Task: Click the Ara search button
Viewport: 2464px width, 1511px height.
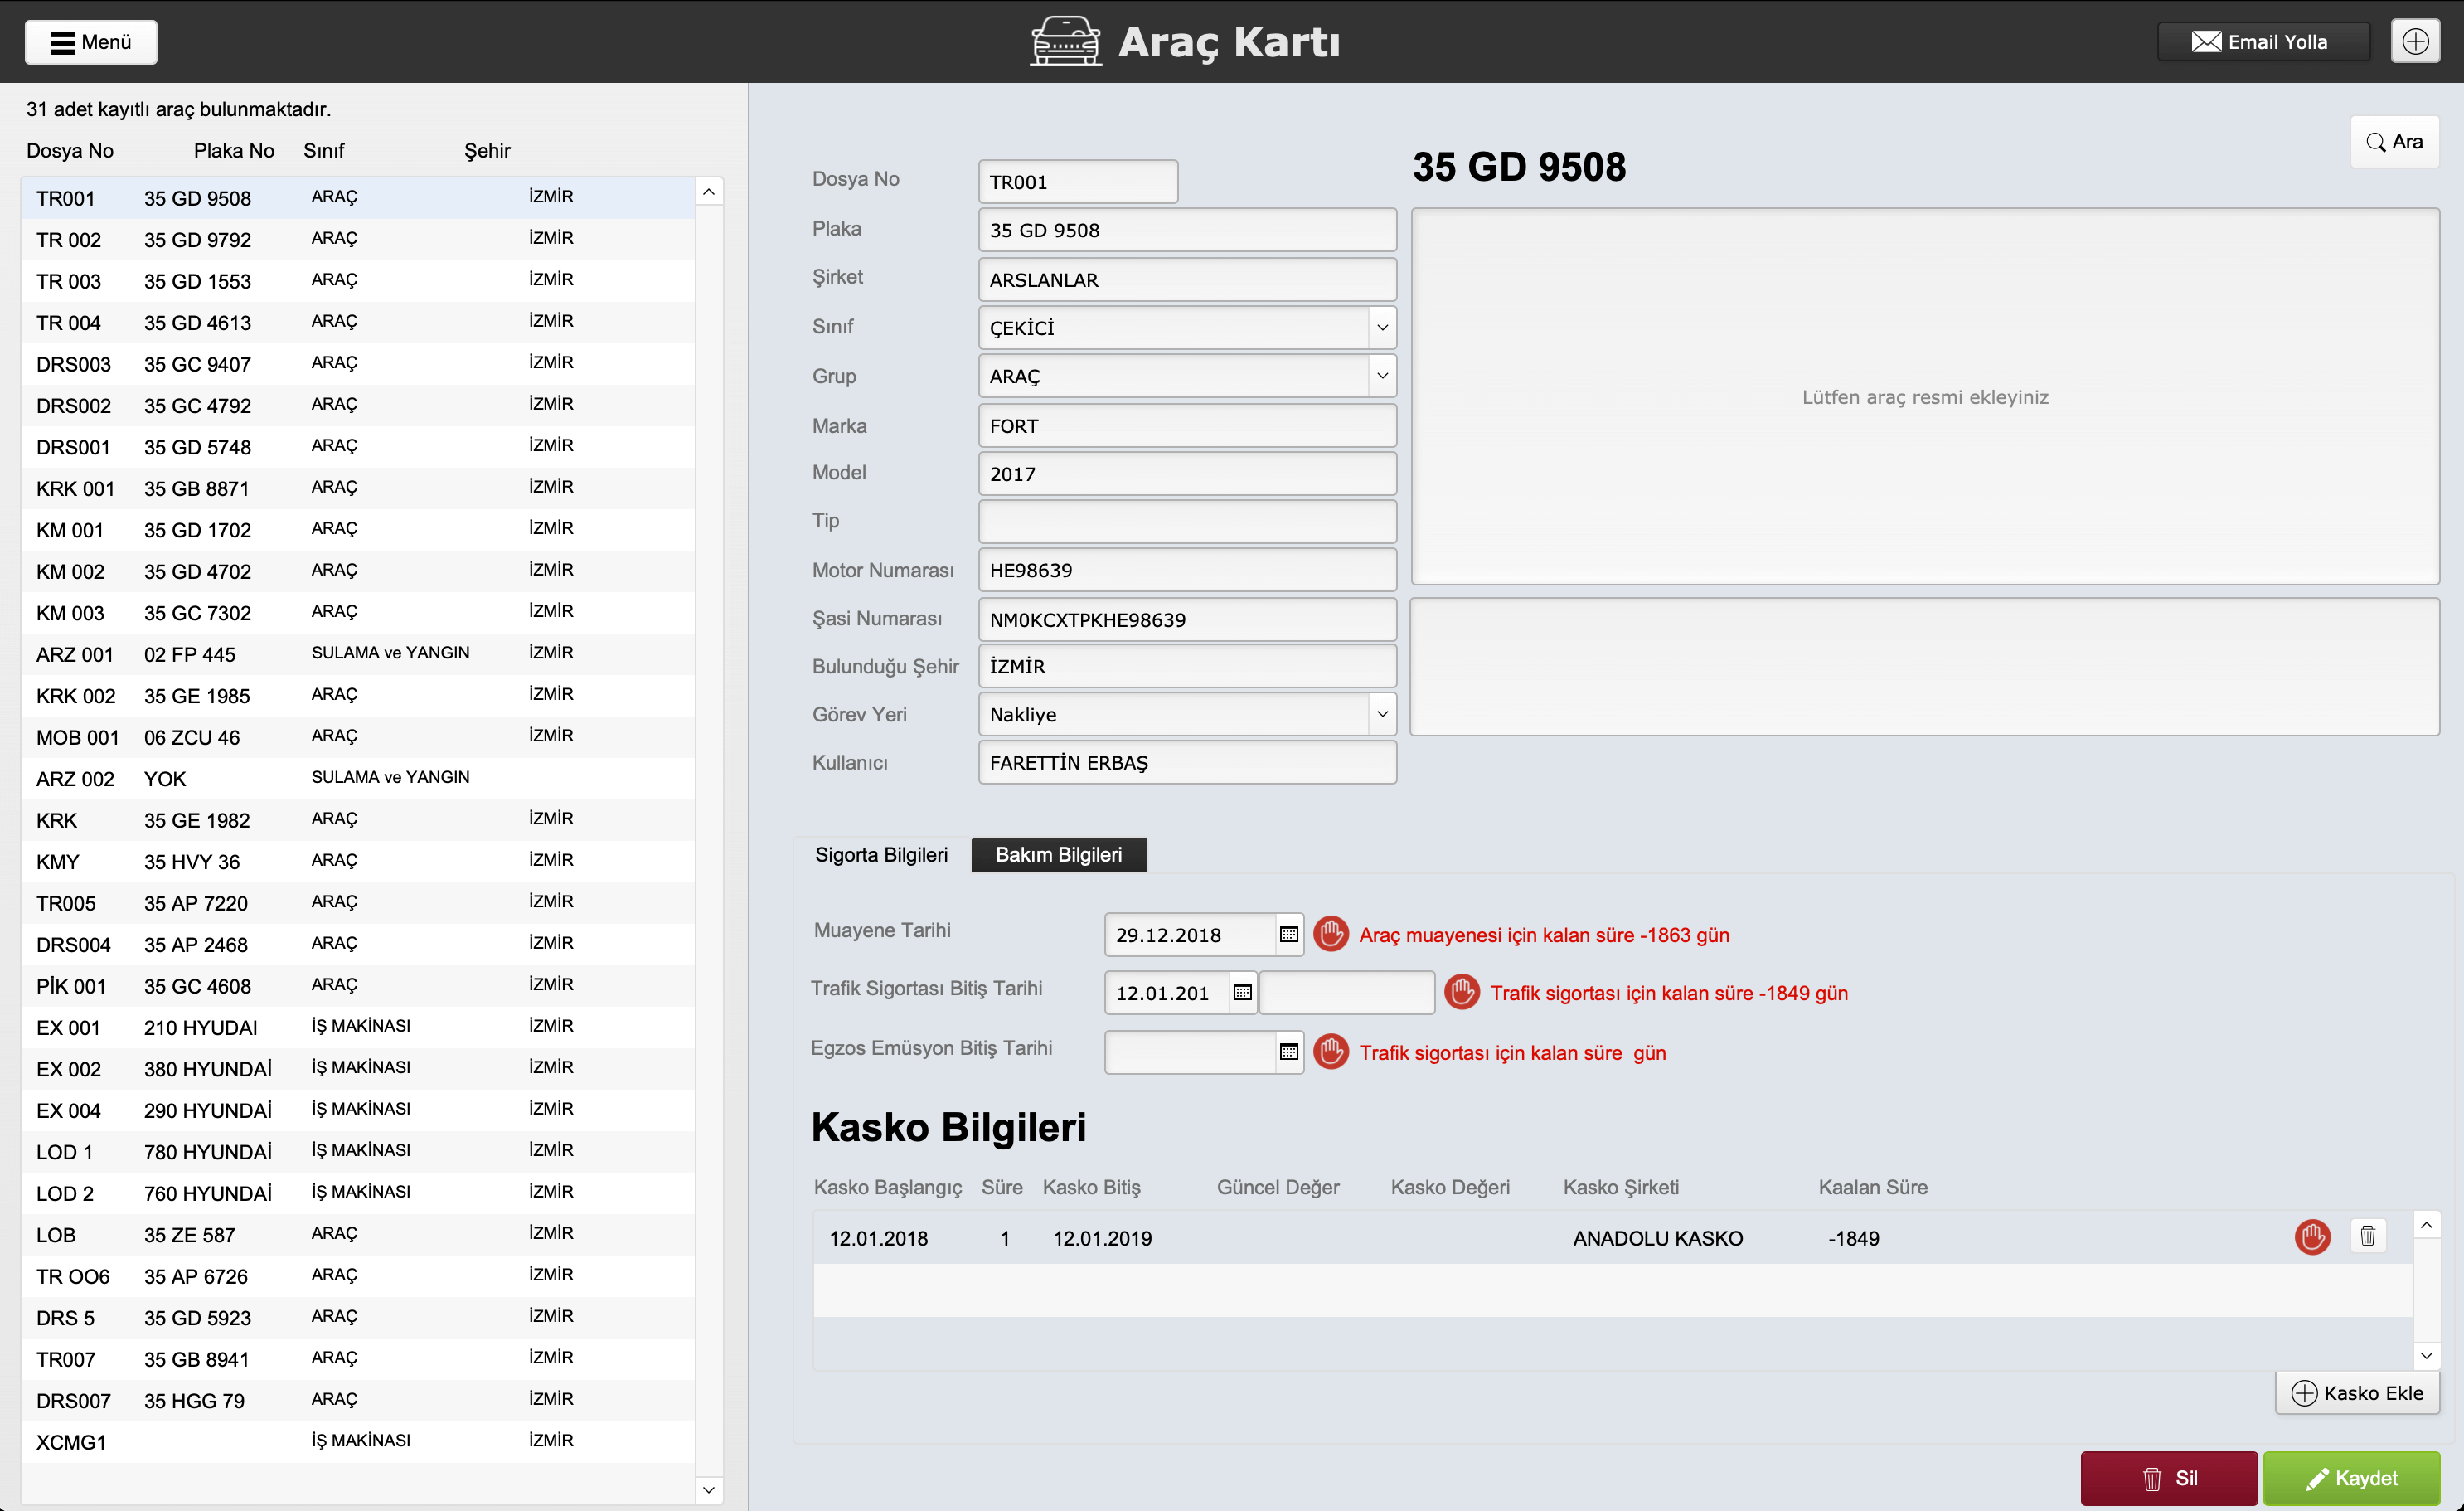Action: click(2394, 142)
